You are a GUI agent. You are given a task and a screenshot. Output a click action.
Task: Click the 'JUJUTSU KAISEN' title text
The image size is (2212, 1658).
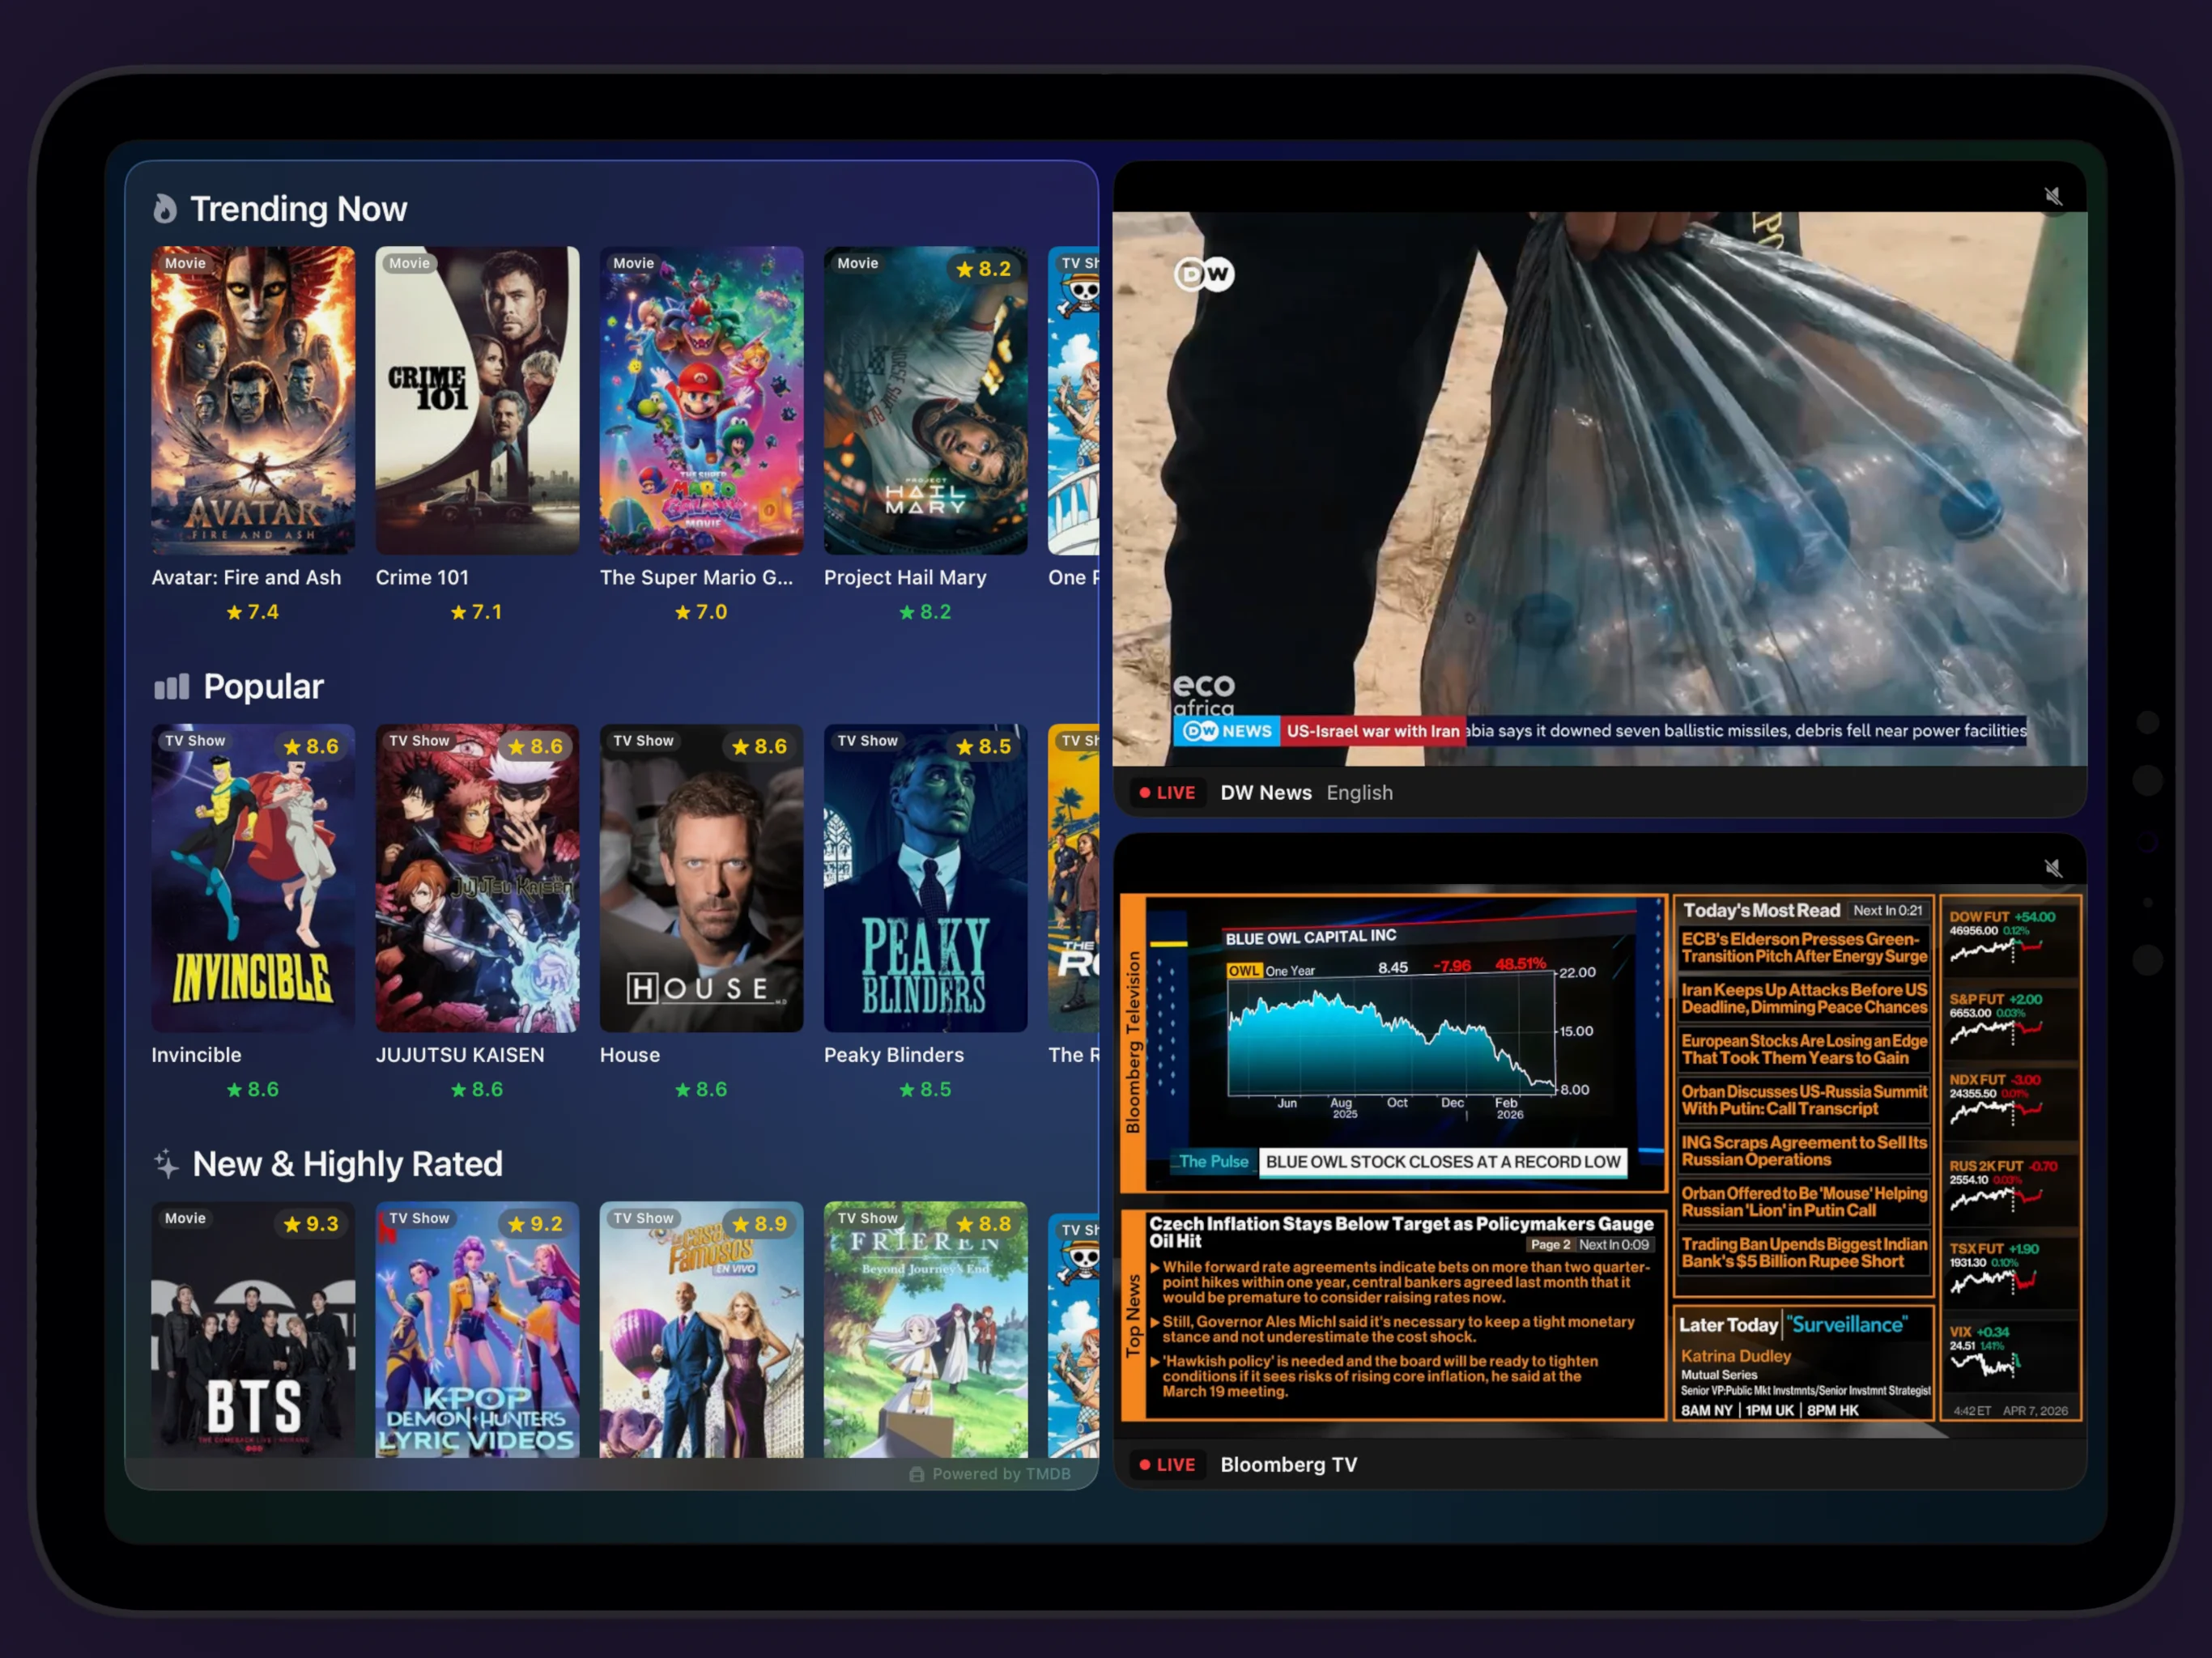460,1055
